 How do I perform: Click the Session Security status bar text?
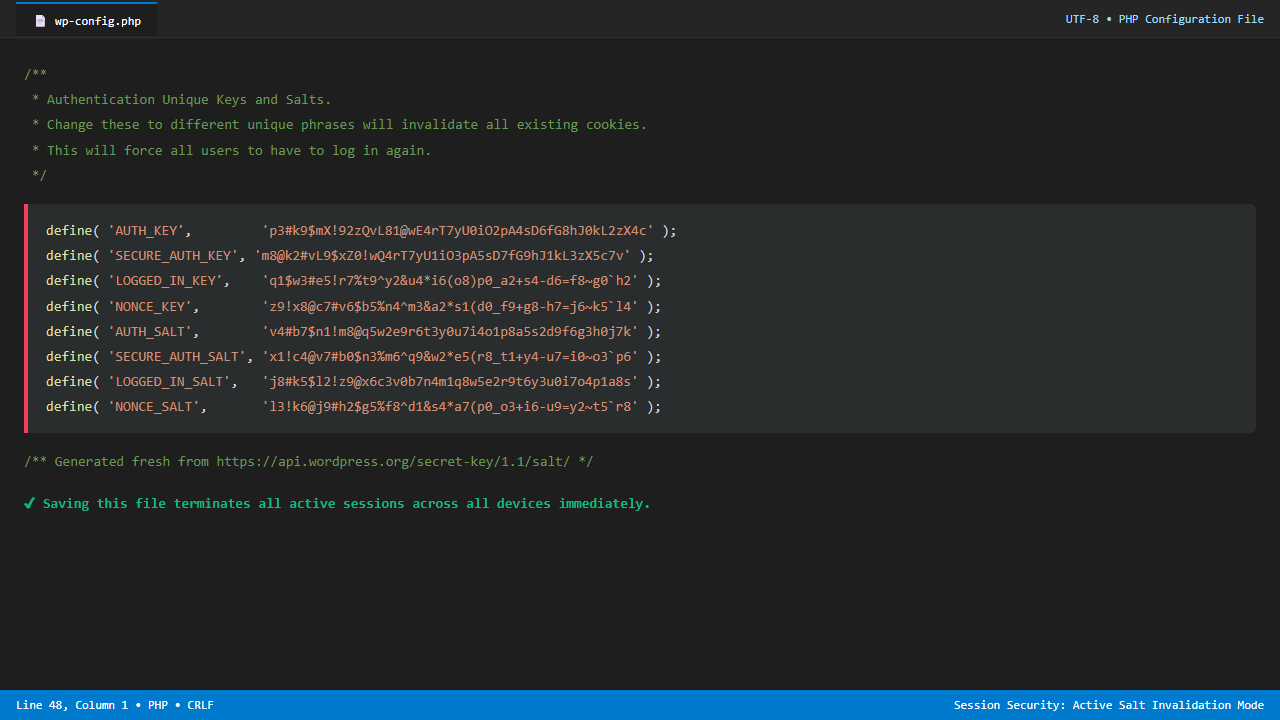tap(1108, 705)
